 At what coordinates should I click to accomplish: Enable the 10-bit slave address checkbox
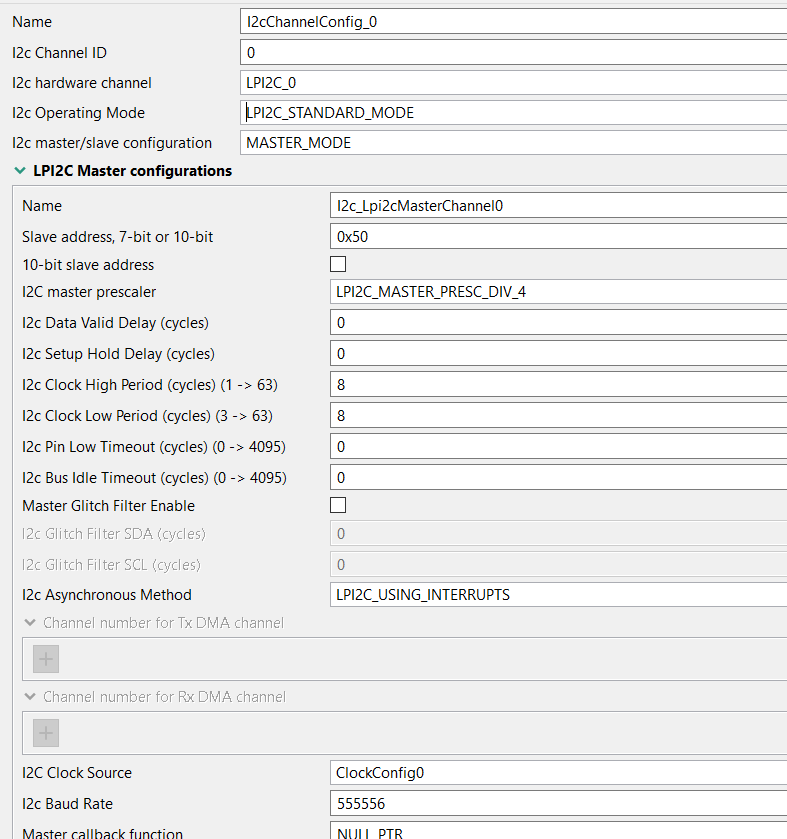338,264
